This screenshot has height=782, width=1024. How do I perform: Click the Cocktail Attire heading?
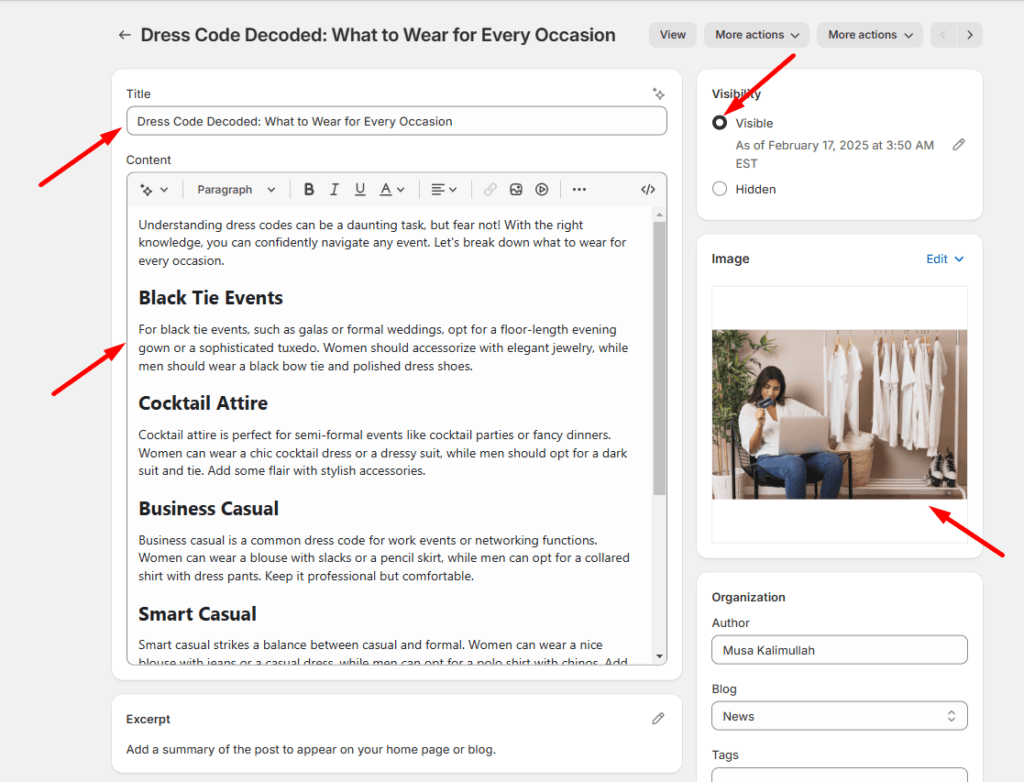click(203, 403)
